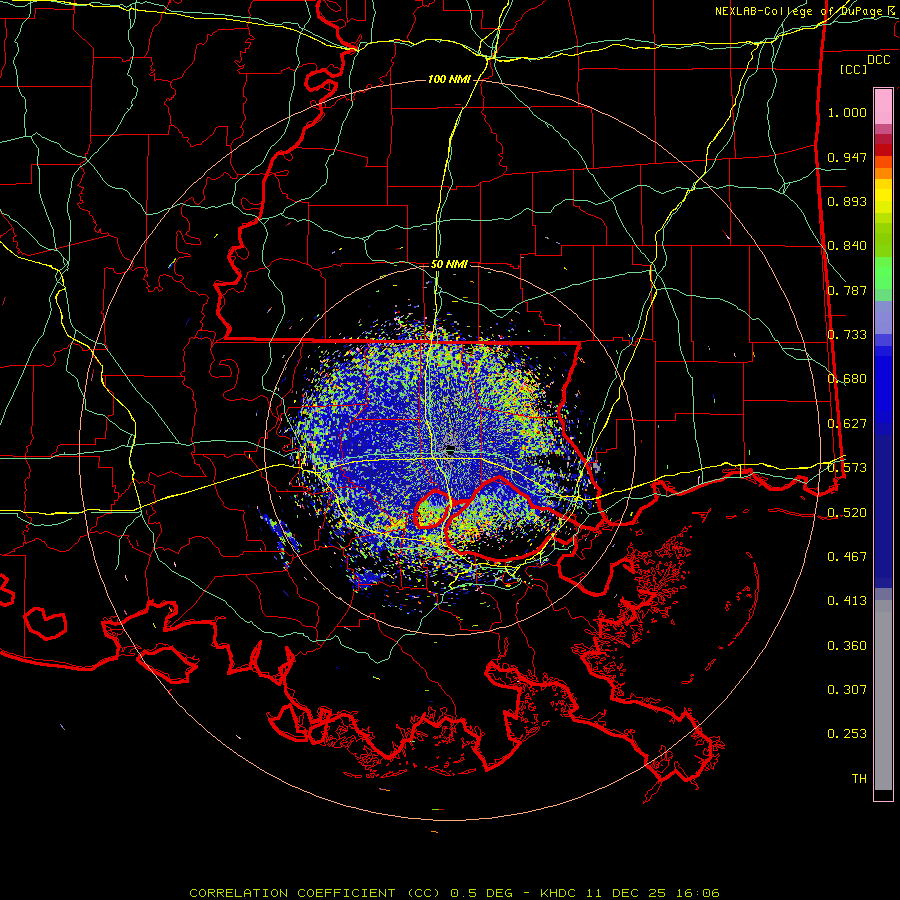Screen dimensions: 900x900
Task: Select the 0.307 scale value
Action: coord(847,690)
